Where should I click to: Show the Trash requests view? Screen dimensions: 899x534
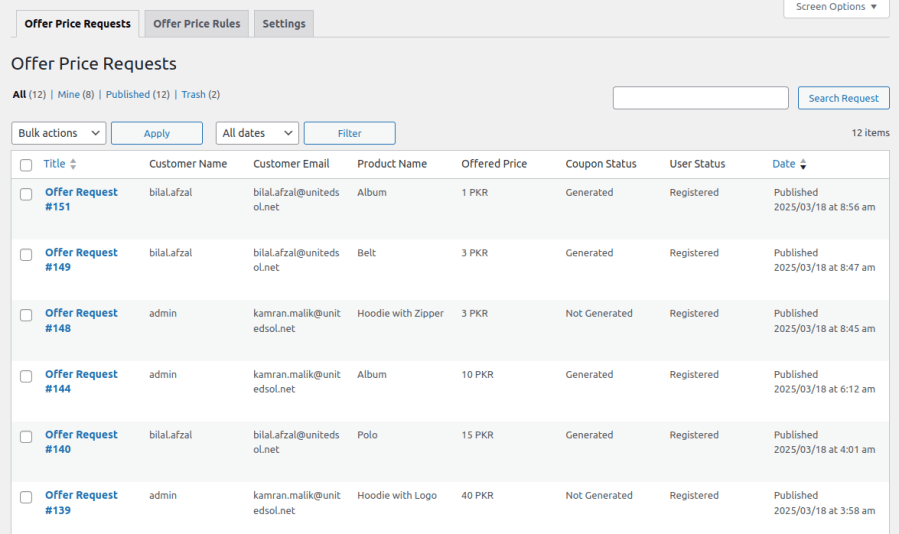point(193,95)
